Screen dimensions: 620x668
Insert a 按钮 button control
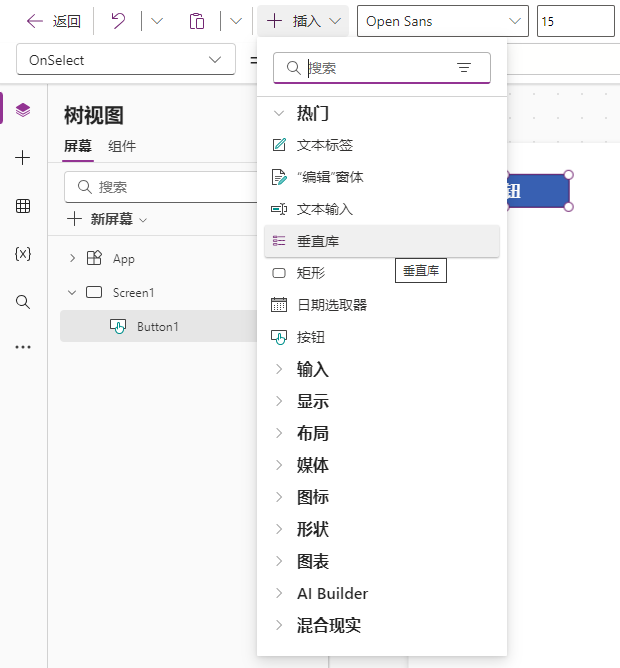tap(381, 337)
